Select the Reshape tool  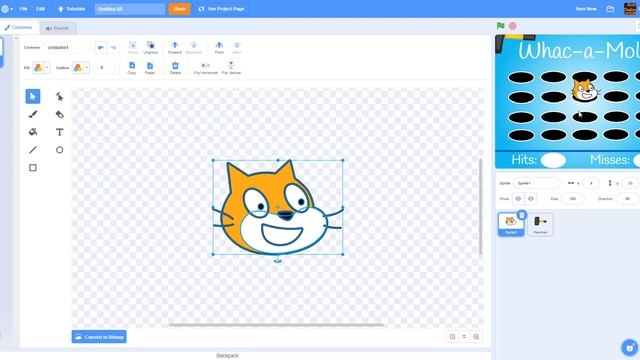(x=60, y=97)
